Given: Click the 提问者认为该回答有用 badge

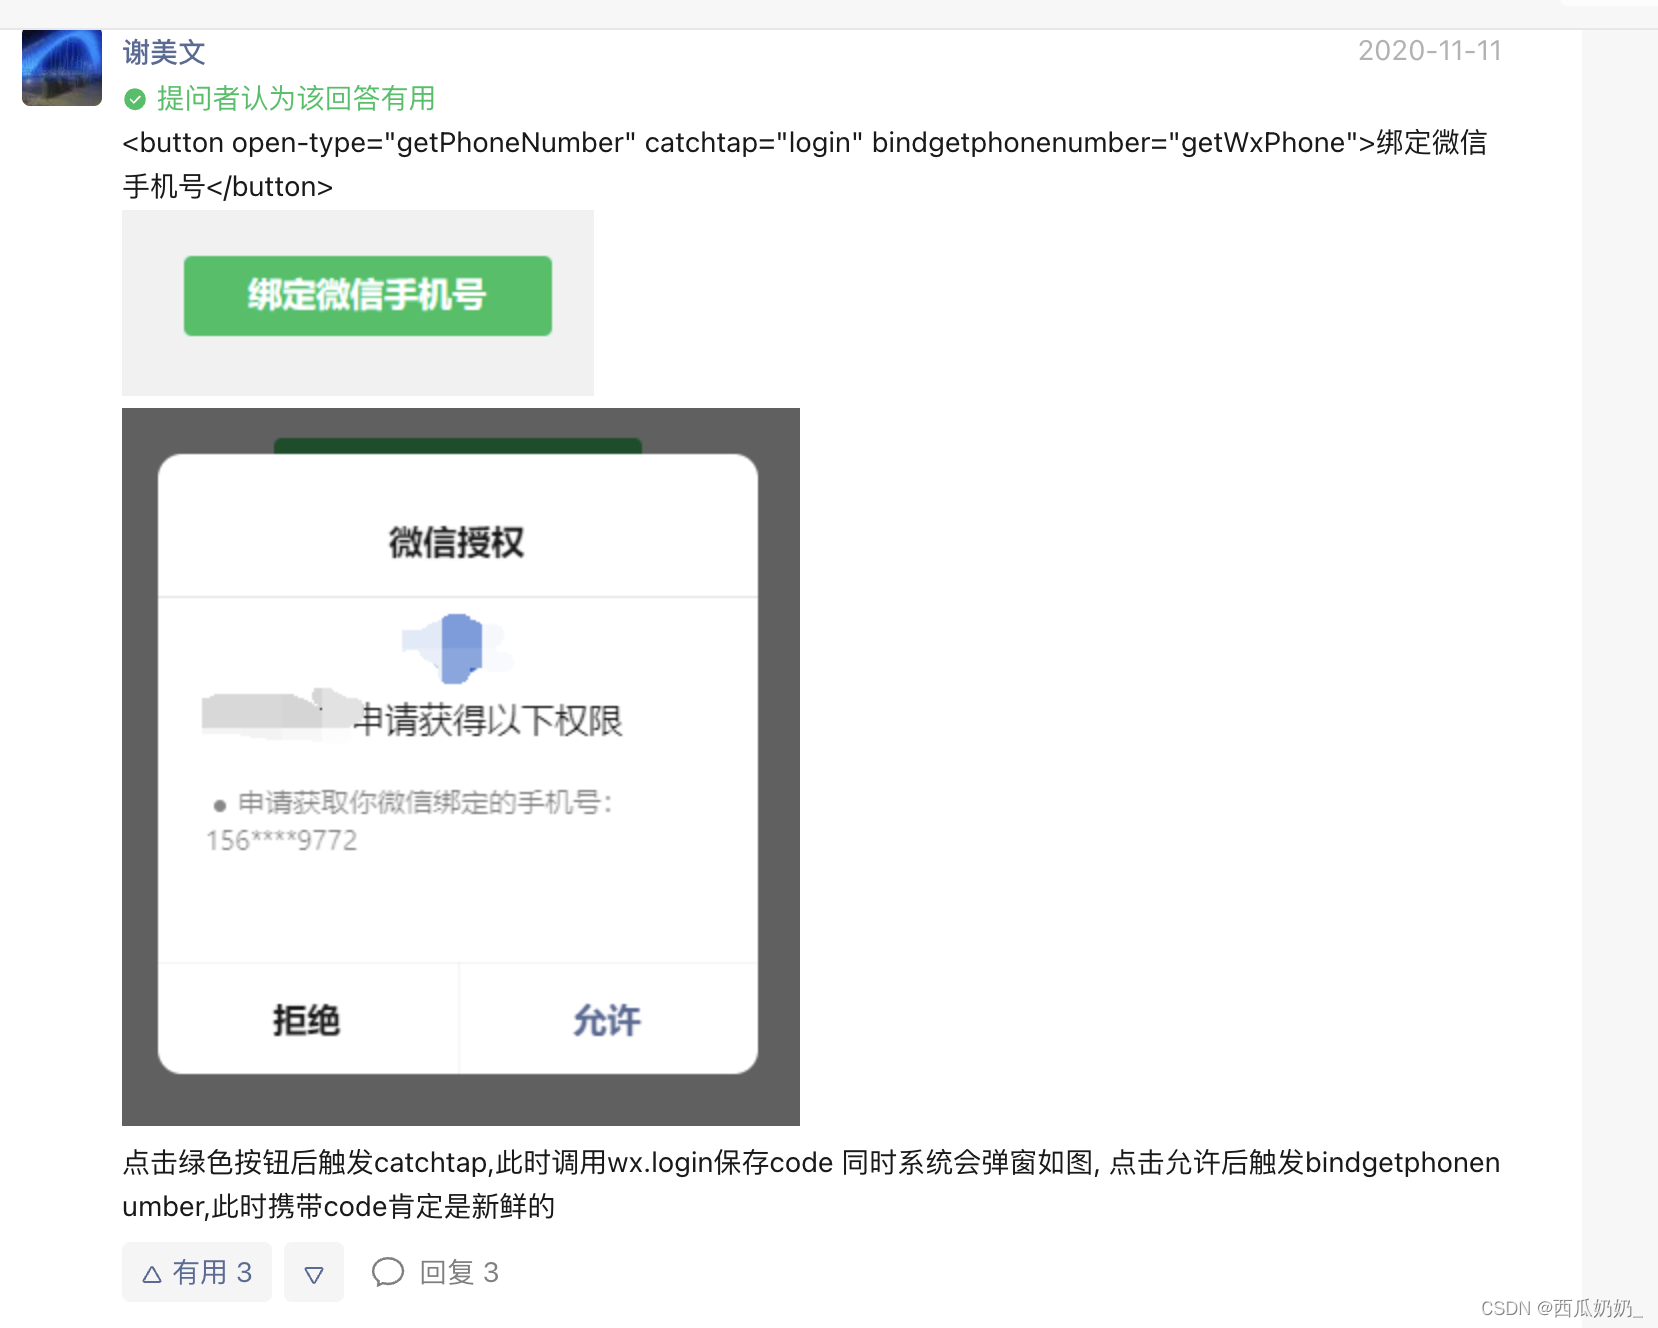Looking at the screenshot, I should point(293,98).
